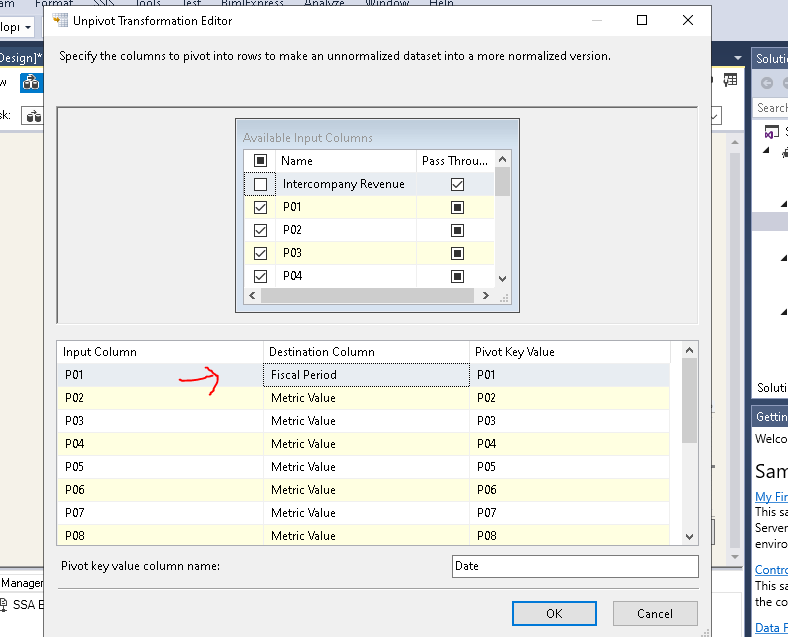Click the Unpivot editor title bar icon
The image size is (788, 637).
coord(62,20)
